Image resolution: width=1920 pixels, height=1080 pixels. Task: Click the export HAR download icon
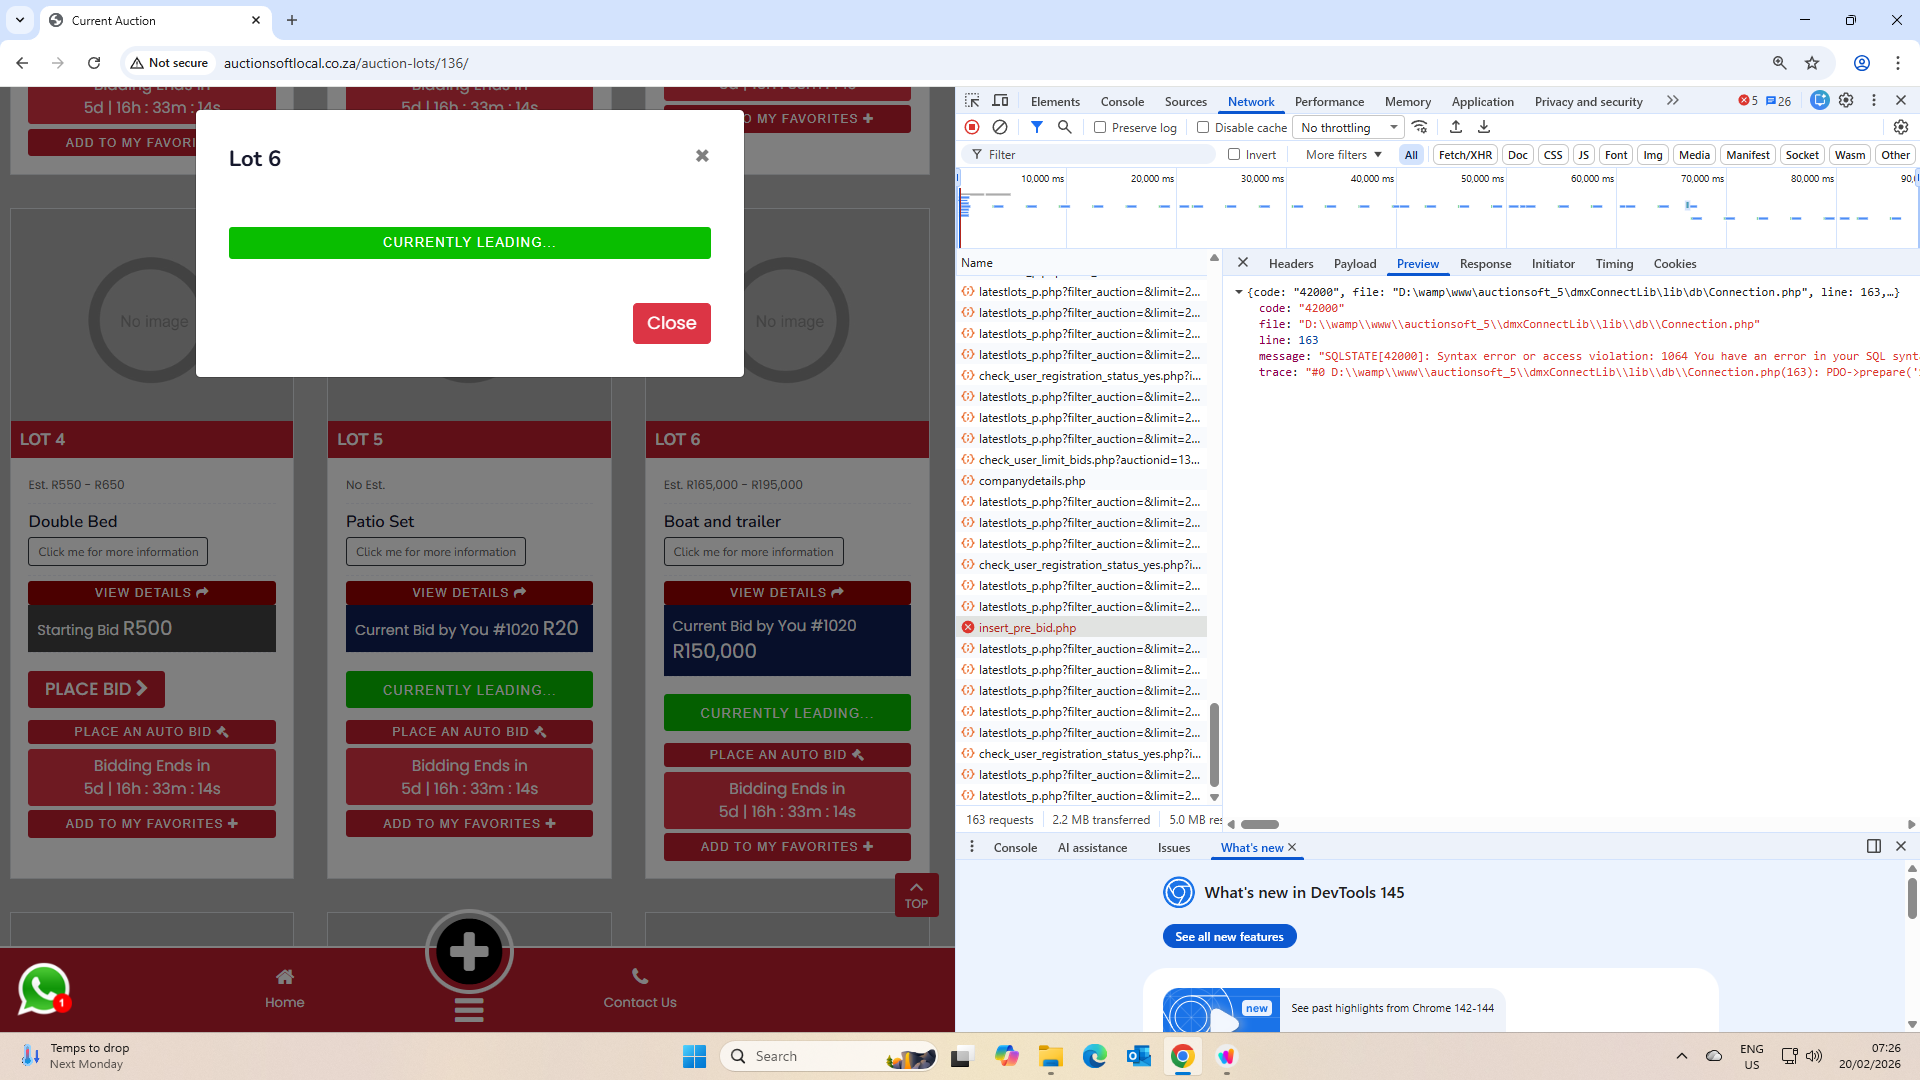tap(1484, 127)
